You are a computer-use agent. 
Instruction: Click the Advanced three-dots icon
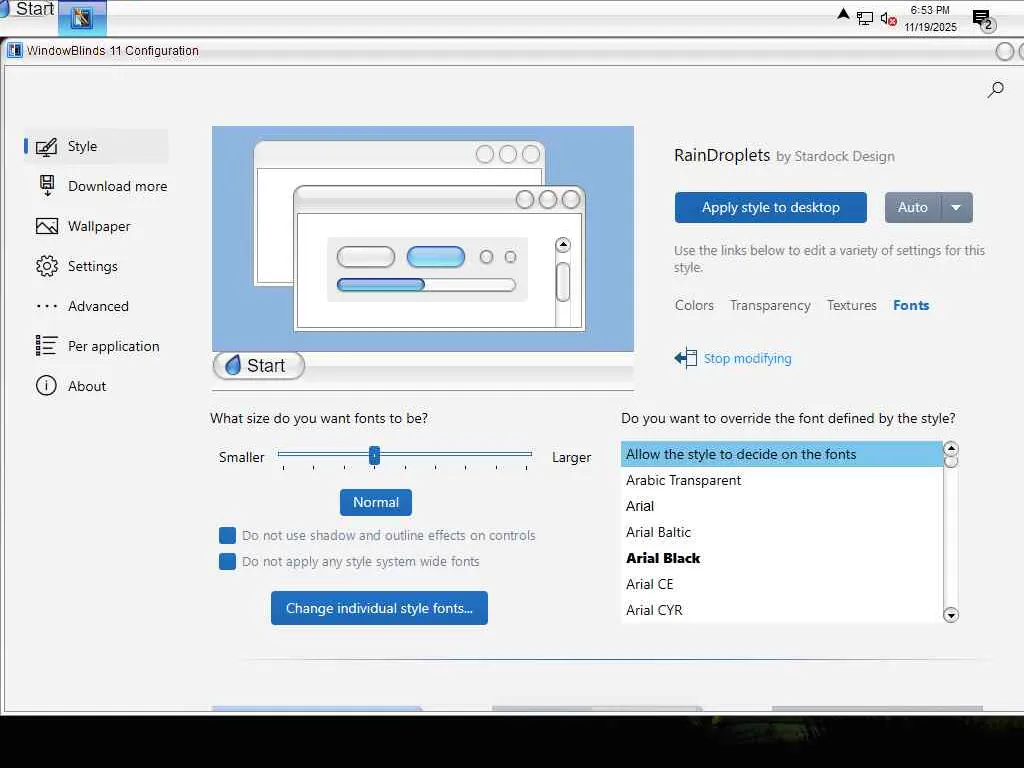click(46, 306)
